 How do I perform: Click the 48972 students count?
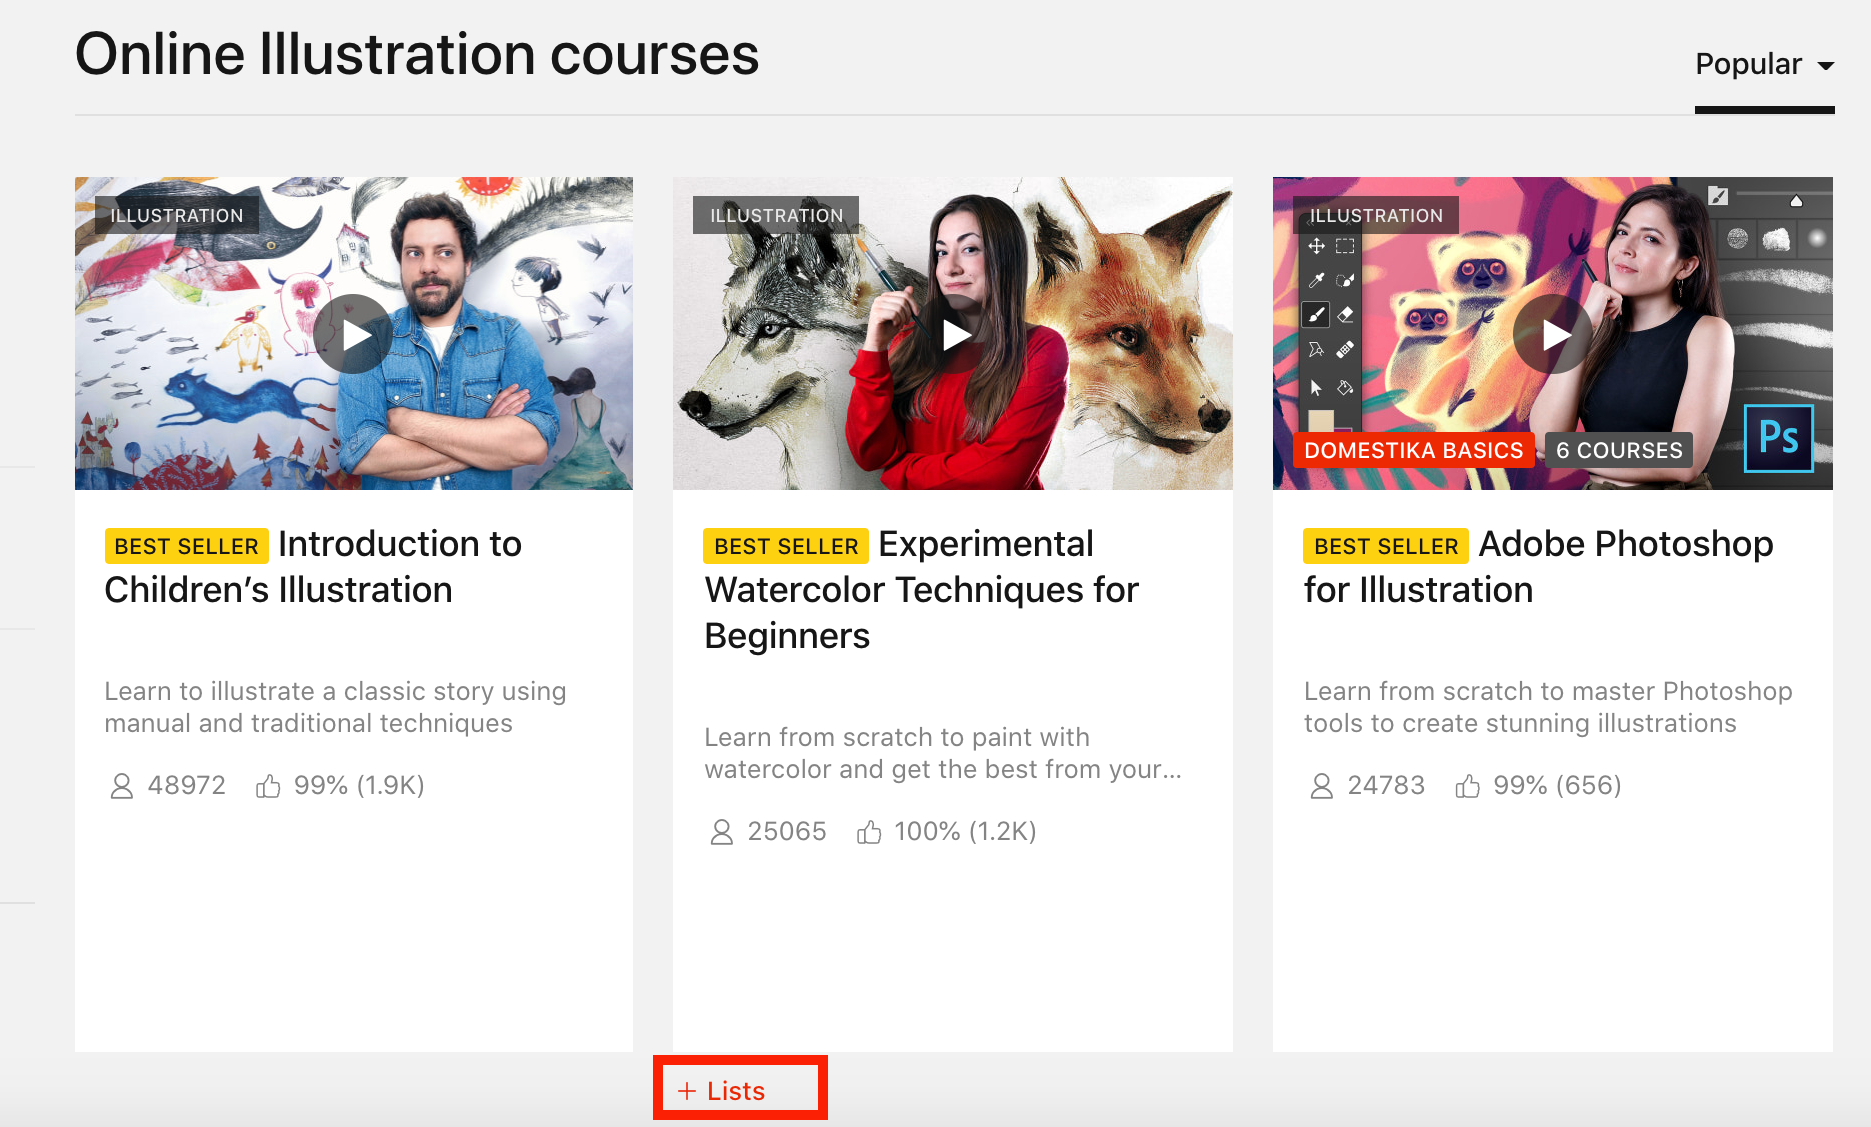(x=187, y=785)
